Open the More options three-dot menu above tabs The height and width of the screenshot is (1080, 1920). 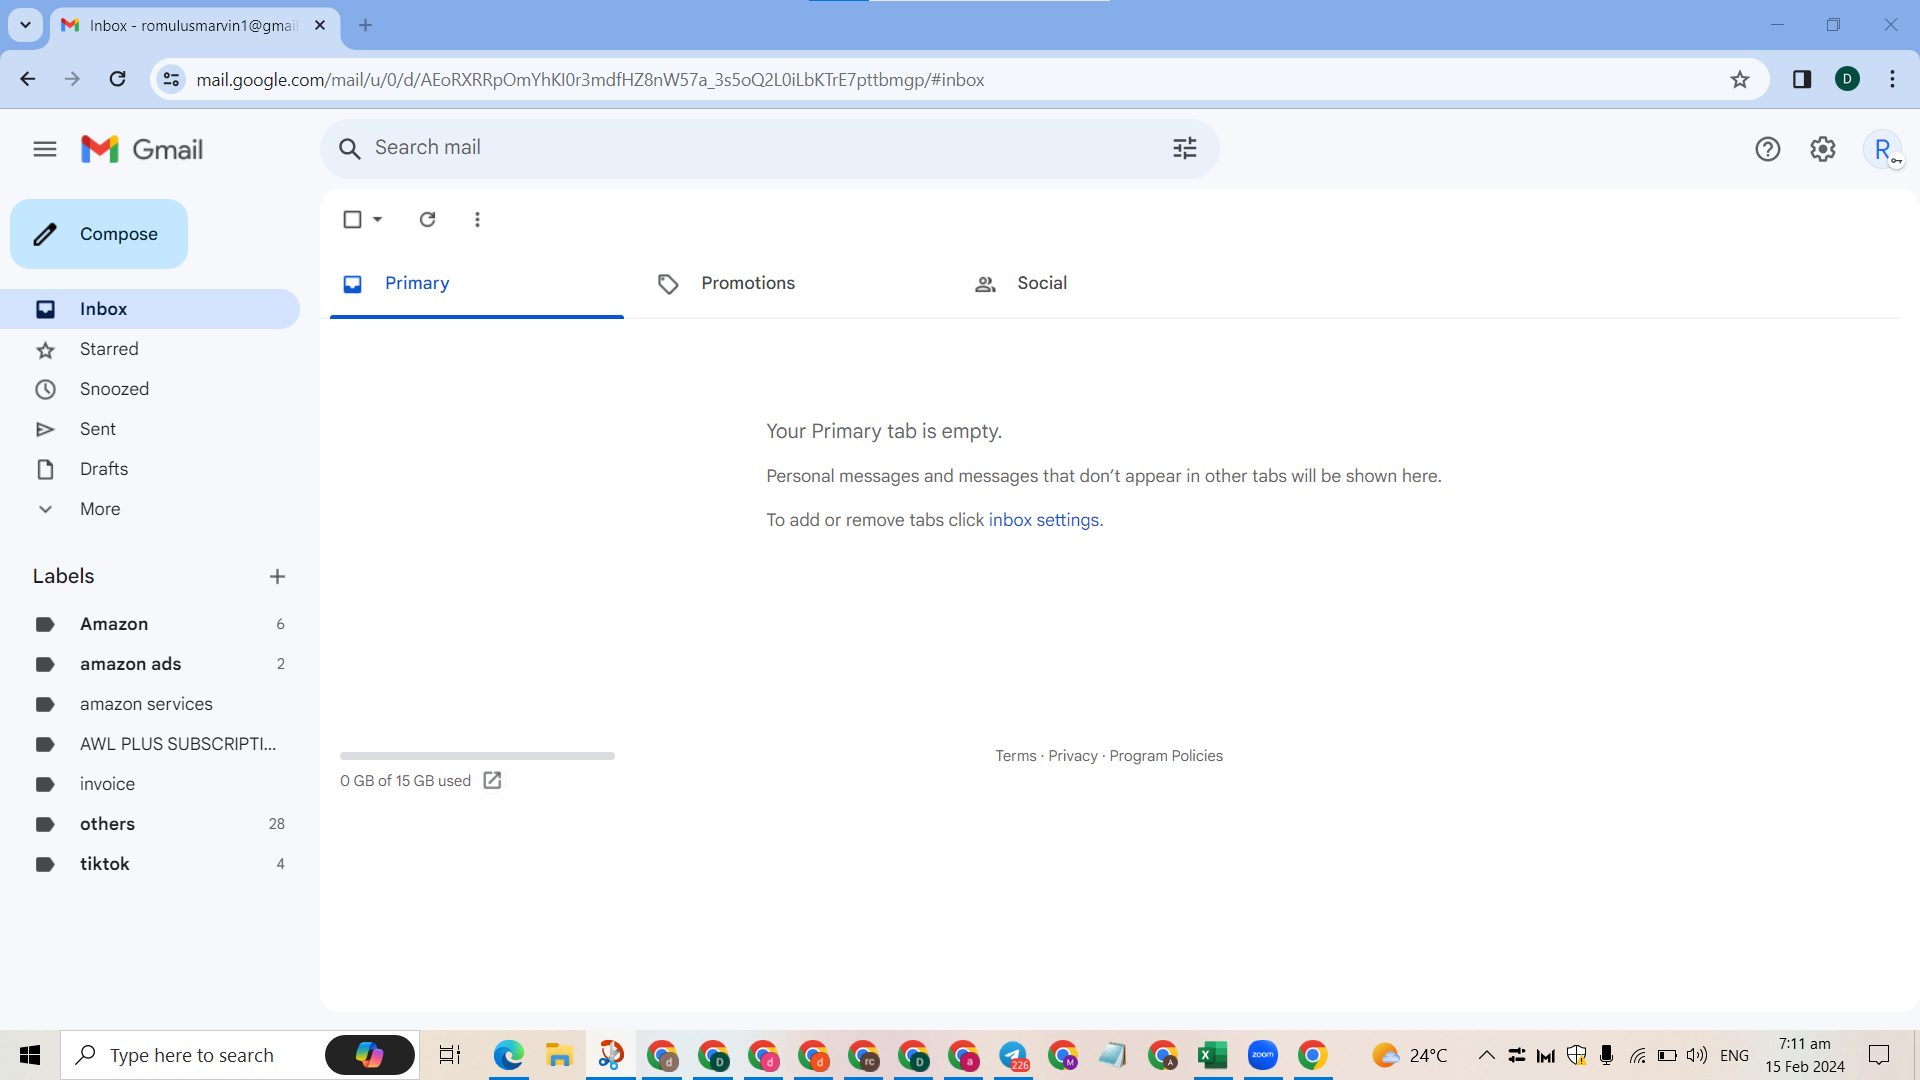pos(477,219)
